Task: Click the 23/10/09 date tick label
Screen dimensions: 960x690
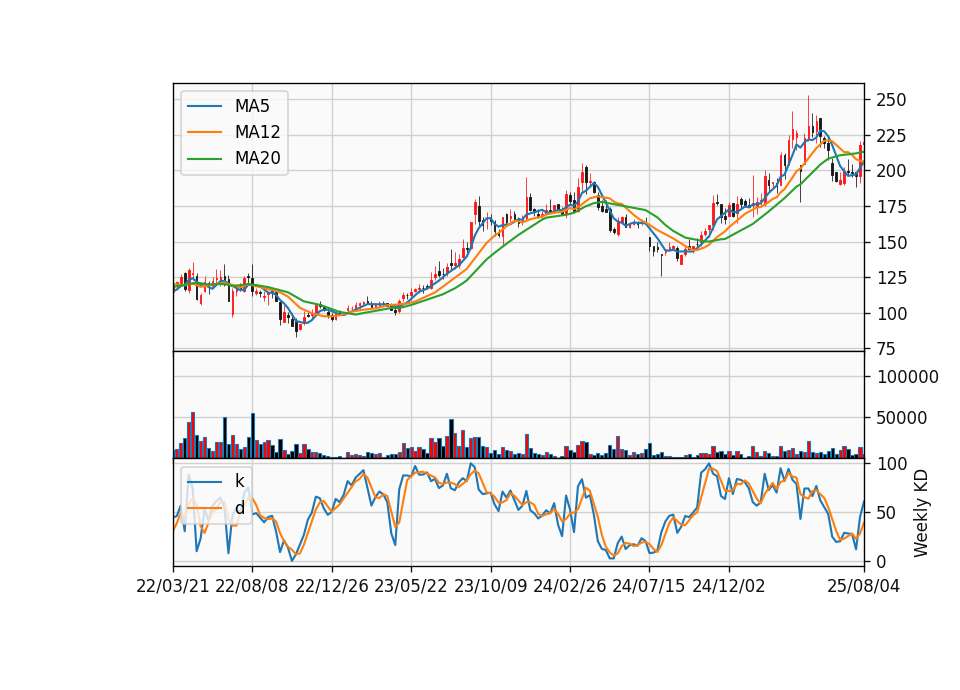Action: pyautogui.click(x=490, y=586)
